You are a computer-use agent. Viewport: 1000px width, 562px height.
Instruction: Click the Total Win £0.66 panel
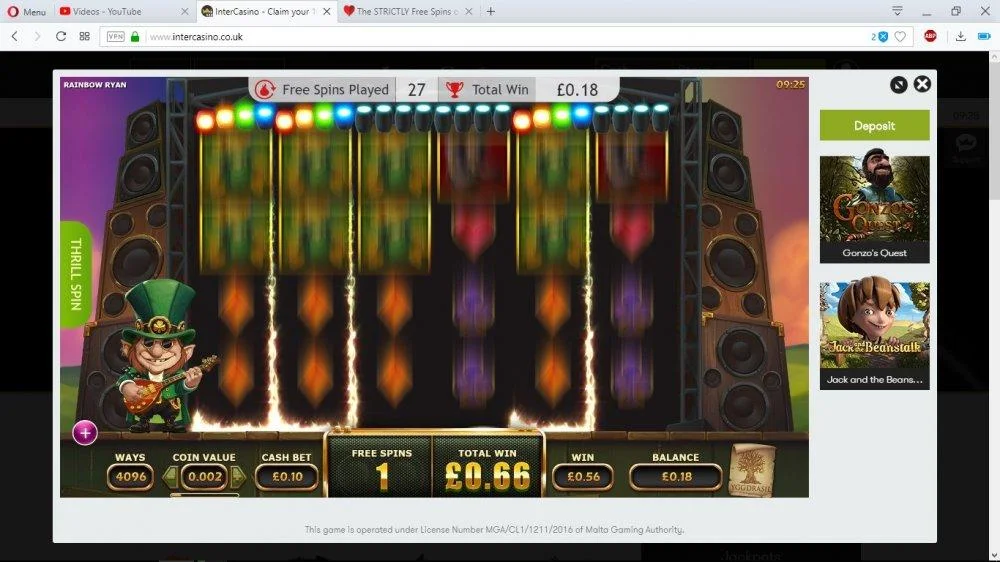point(487,468)
